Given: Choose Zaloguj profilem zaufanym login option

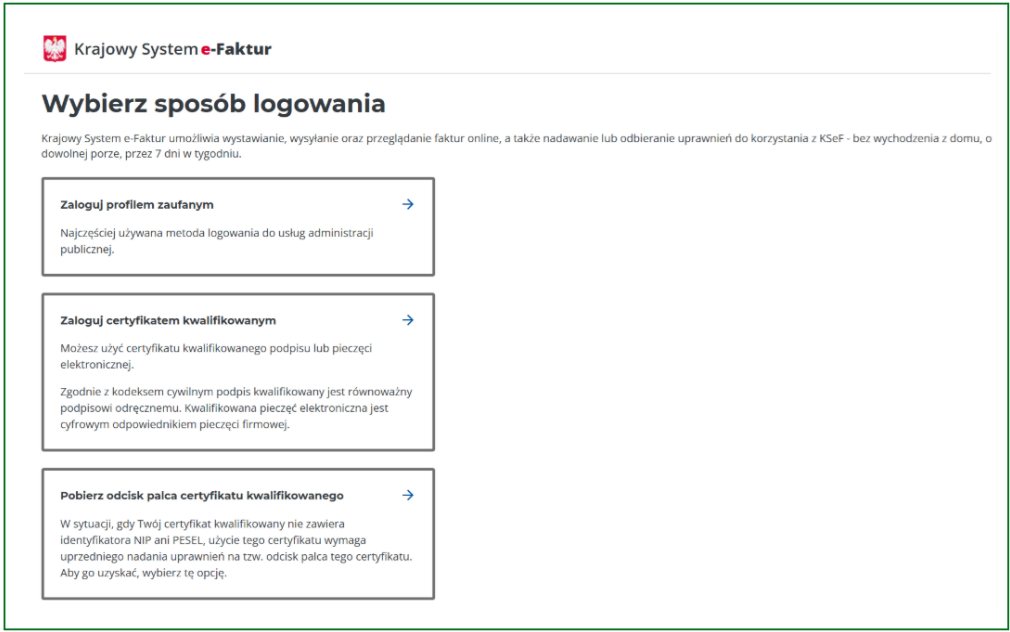Looking at the screenshot, I should coord(238,227).
